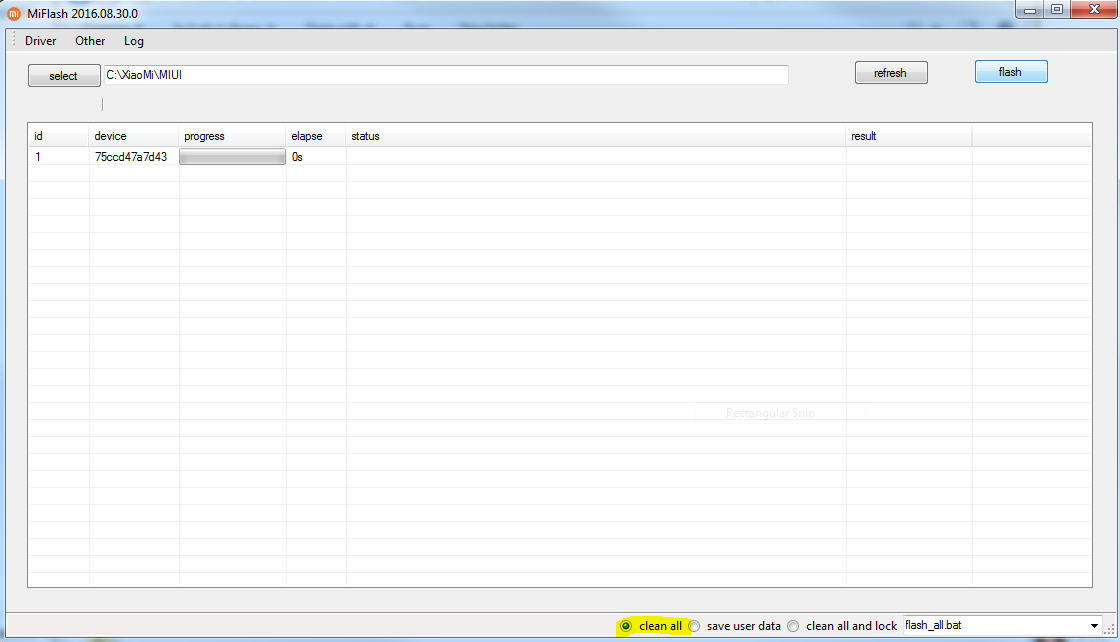Viewport: 1120px width, 642px height.
Task: Minimize the MiFlash window
Action: [1030, 10]
